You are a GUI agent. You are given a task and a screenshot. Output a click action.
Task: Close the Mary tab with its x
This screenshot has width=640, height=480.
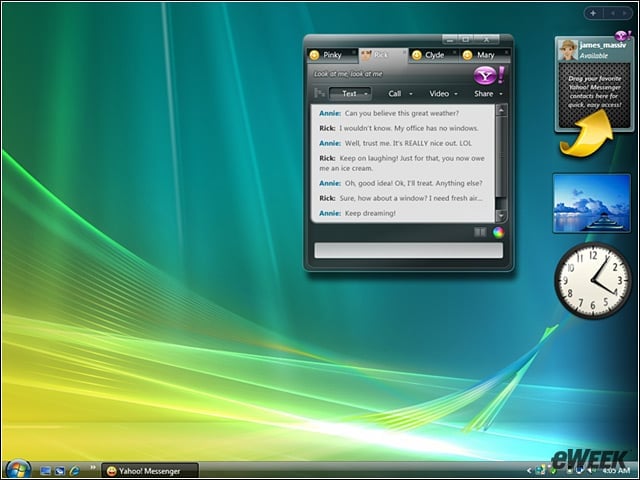pos(507,52)
